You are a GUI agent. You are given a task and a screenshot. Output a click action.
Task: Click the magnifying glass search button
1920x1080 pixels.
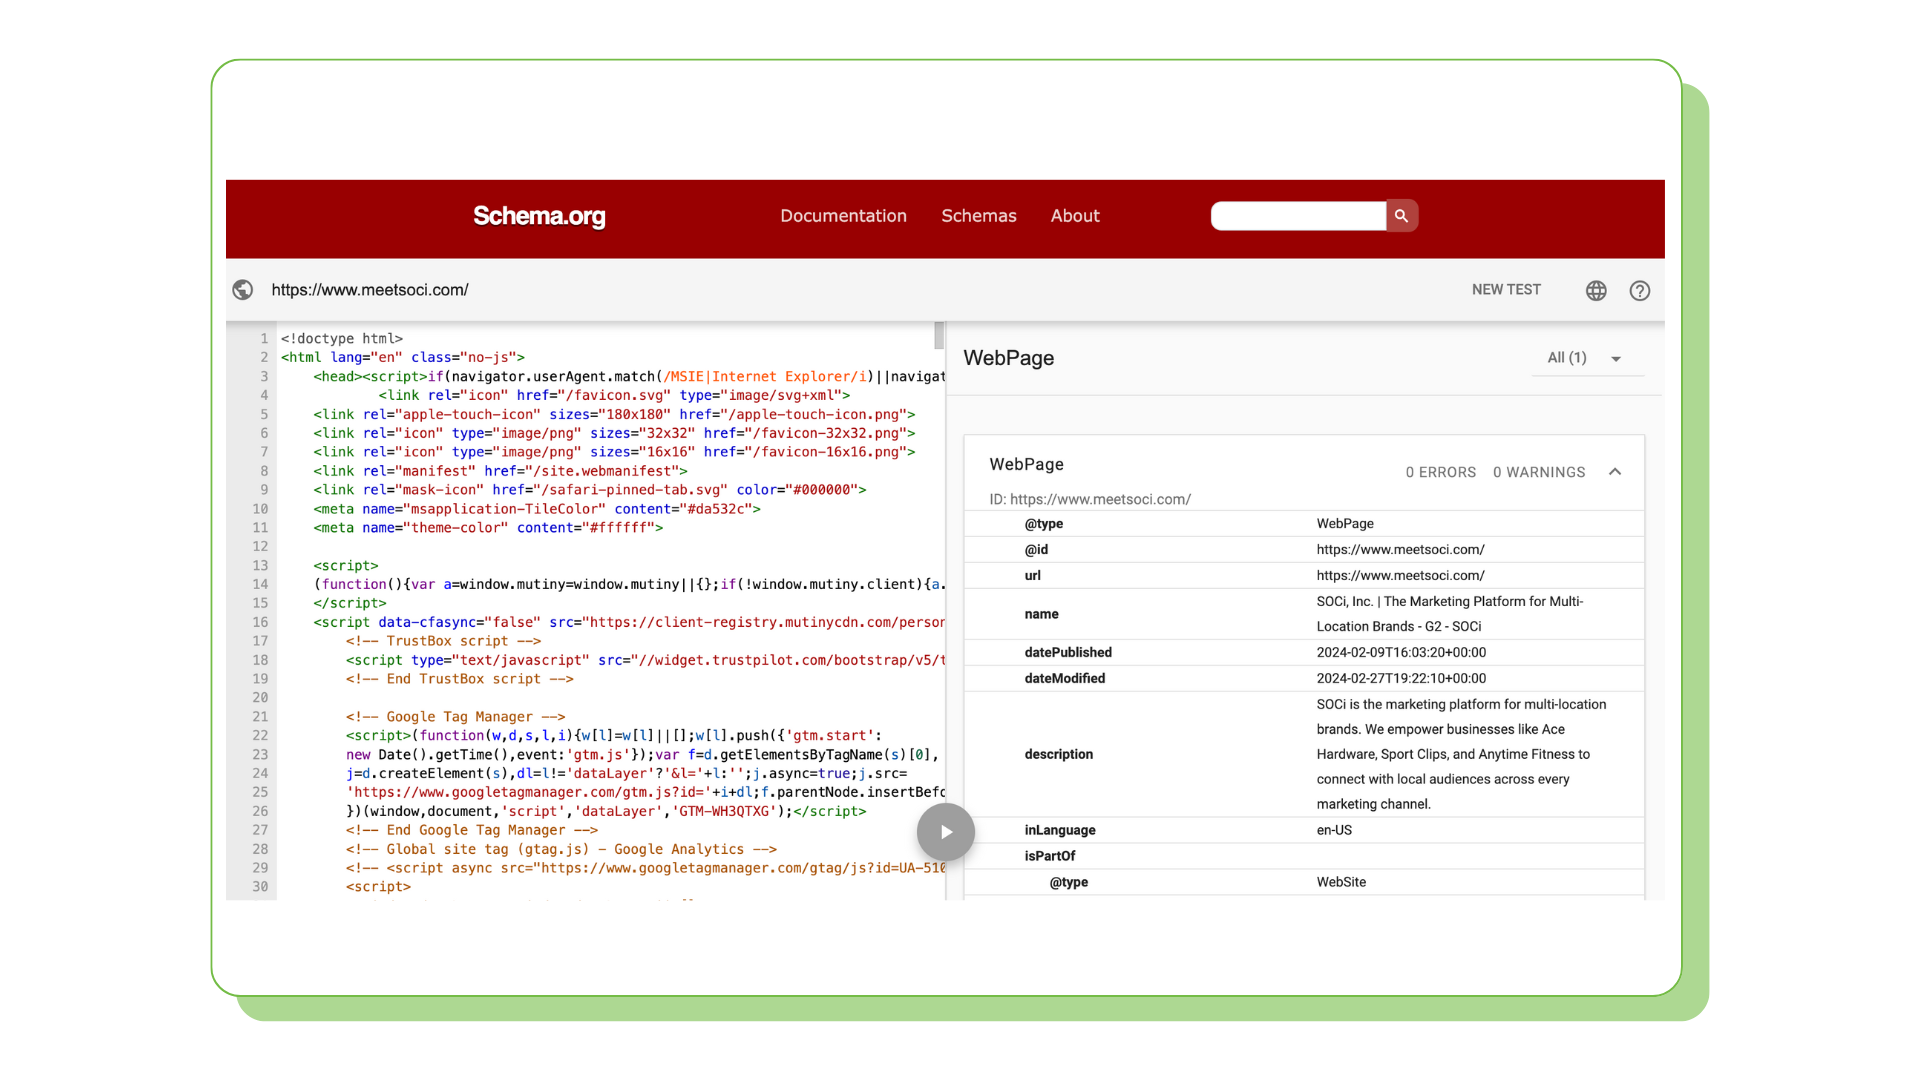tap(1401, 216)
